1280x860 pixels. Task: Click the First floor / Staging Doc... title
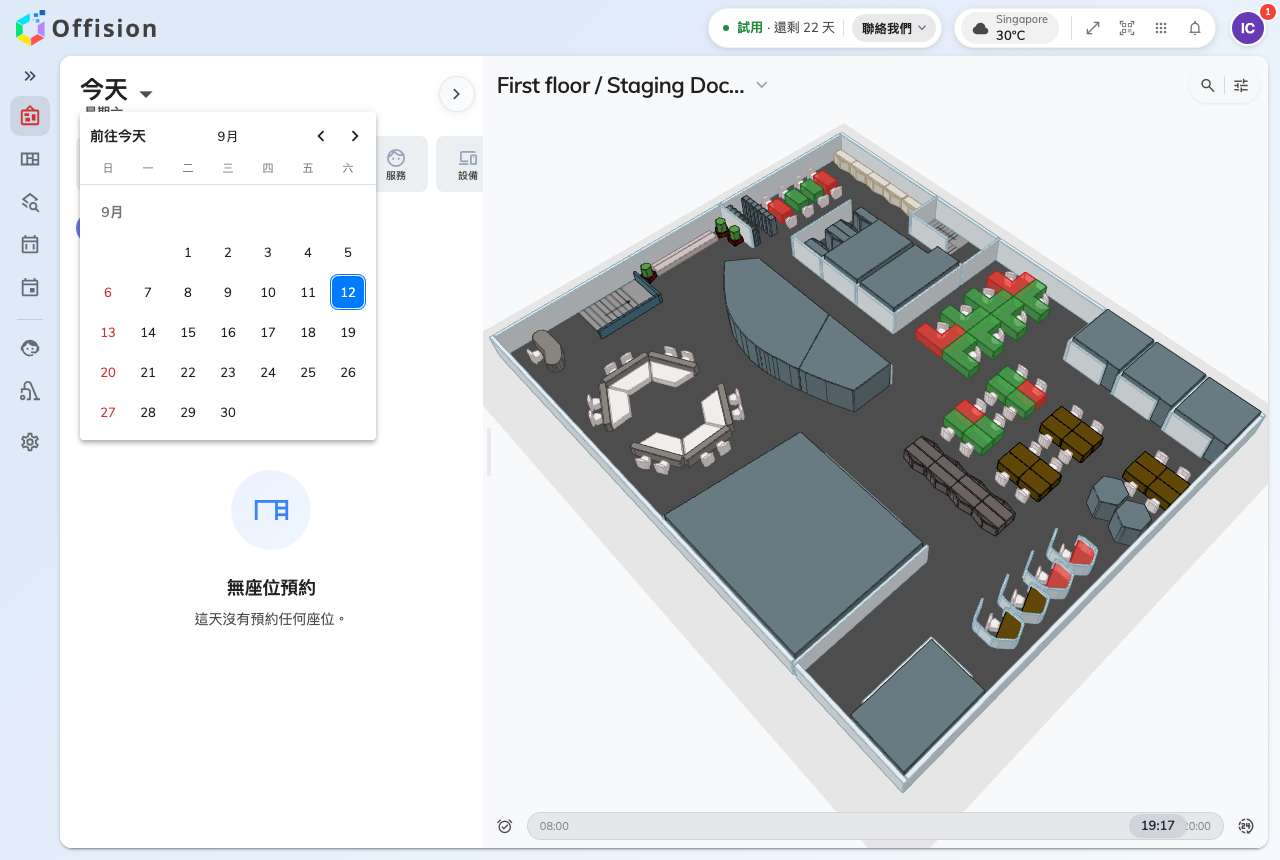620,85
